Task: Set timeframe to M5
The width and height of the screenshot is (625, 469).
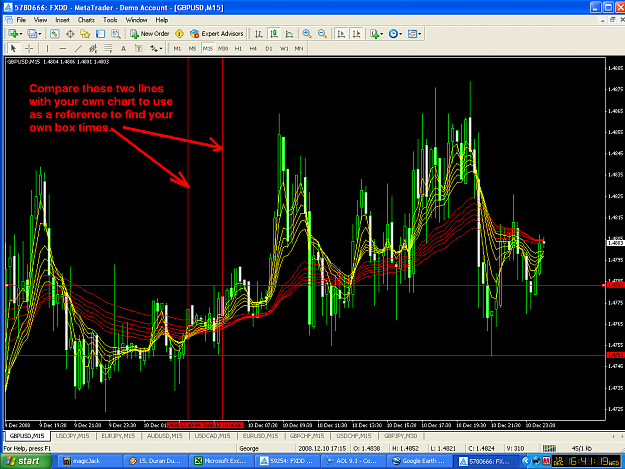Action: click(192, 49)
